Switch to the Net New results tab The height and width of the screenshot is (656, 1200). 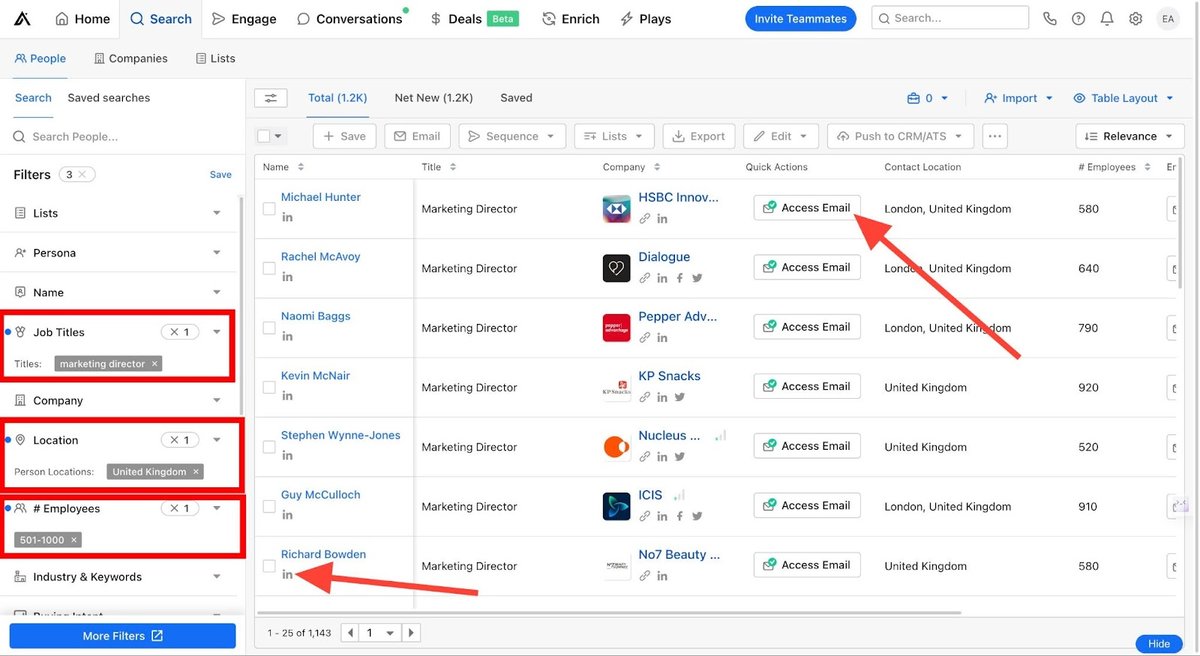click(x=433, y=97)
